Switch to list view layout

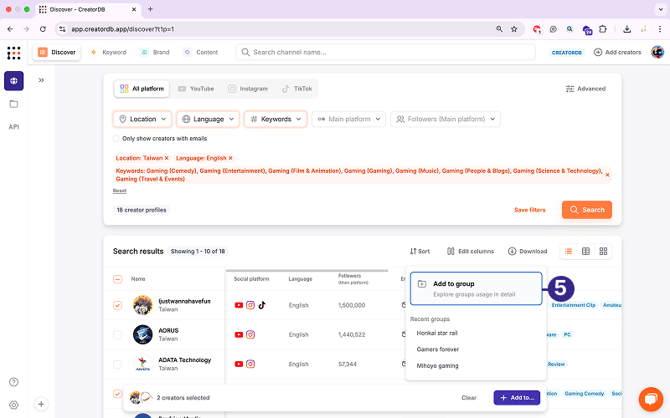[568, 251]
